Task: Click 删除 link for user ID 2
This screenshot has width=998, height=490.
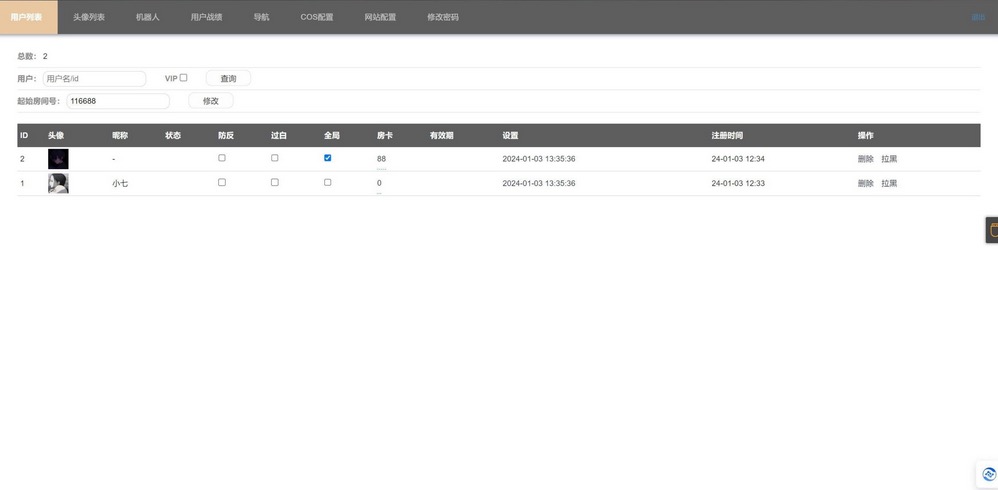Action: pos(865,159)
